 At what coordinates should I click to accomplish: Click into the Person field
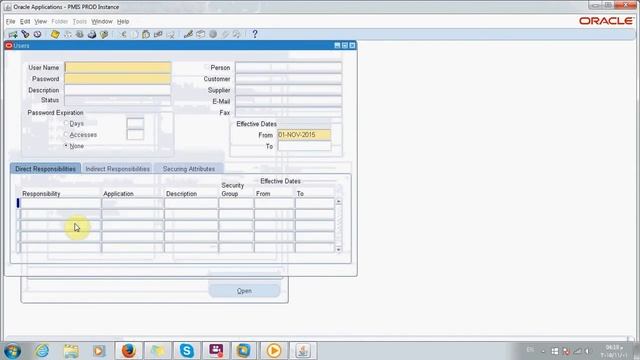(288, 67)
